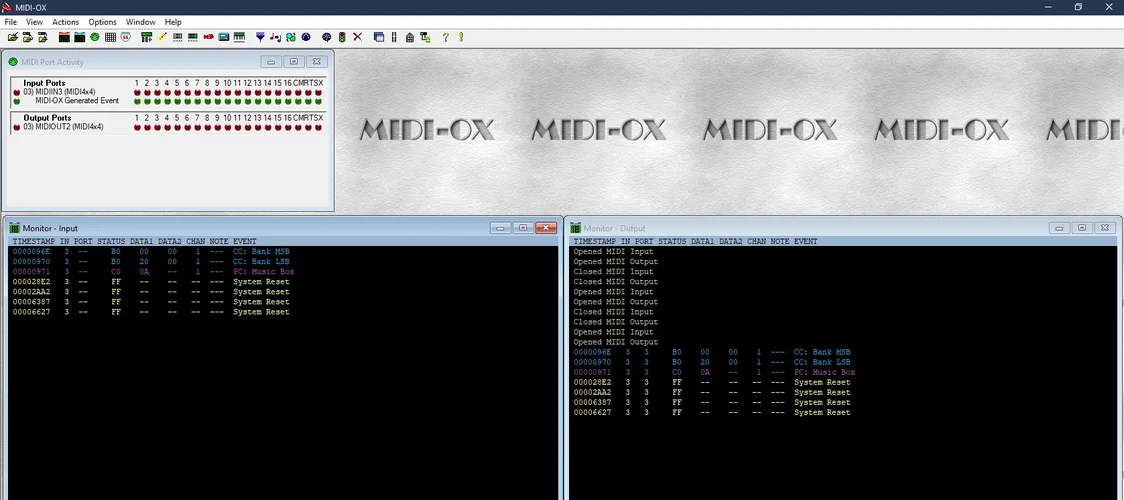Click the third folder icon in toolbar
The height and width of the screenshot is (500, 1124).
point(42,37)
